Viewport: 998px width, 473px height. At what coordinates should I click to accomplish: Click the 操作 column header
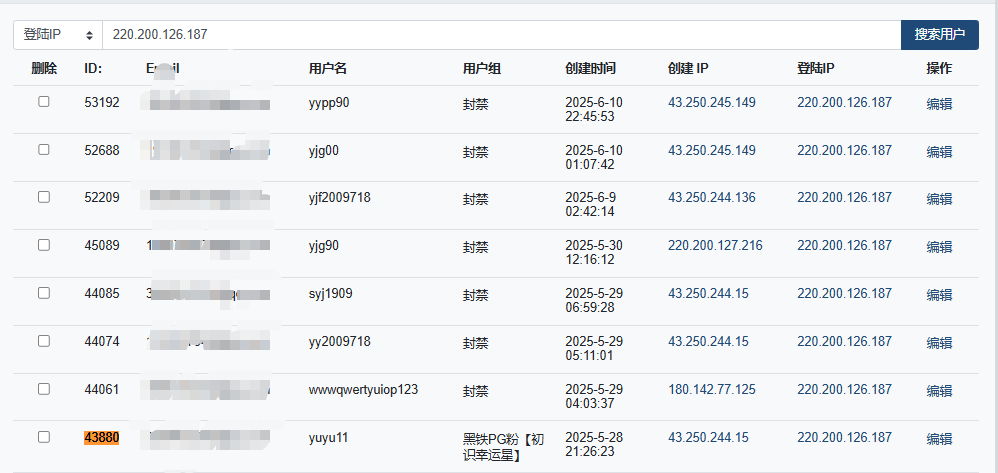pos(939,69)
